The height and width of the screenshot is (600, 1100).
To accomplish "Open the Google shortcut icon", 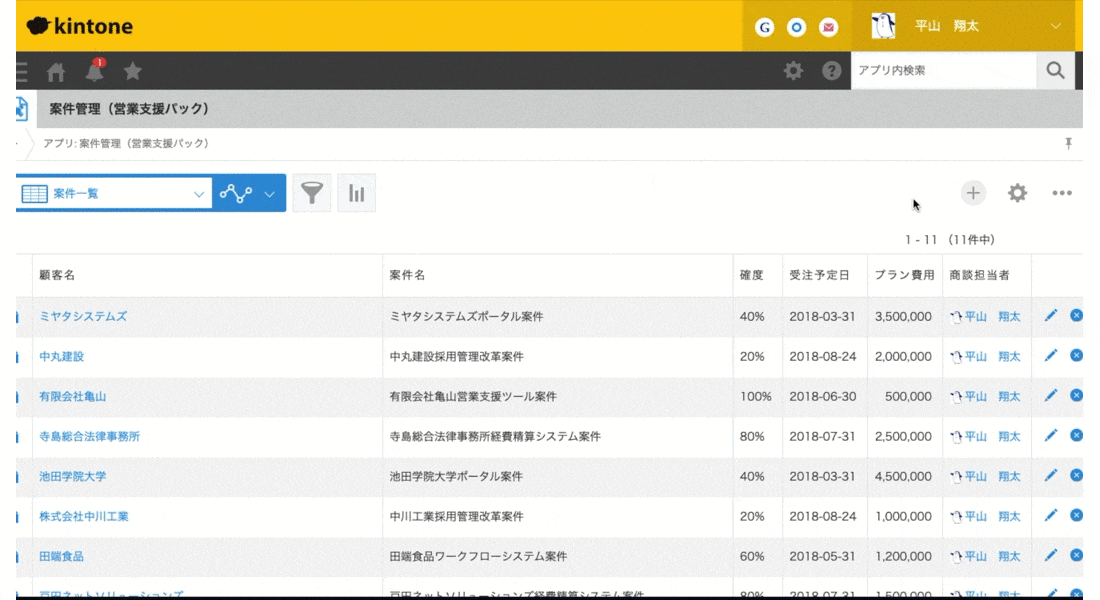I will (764, 27).
